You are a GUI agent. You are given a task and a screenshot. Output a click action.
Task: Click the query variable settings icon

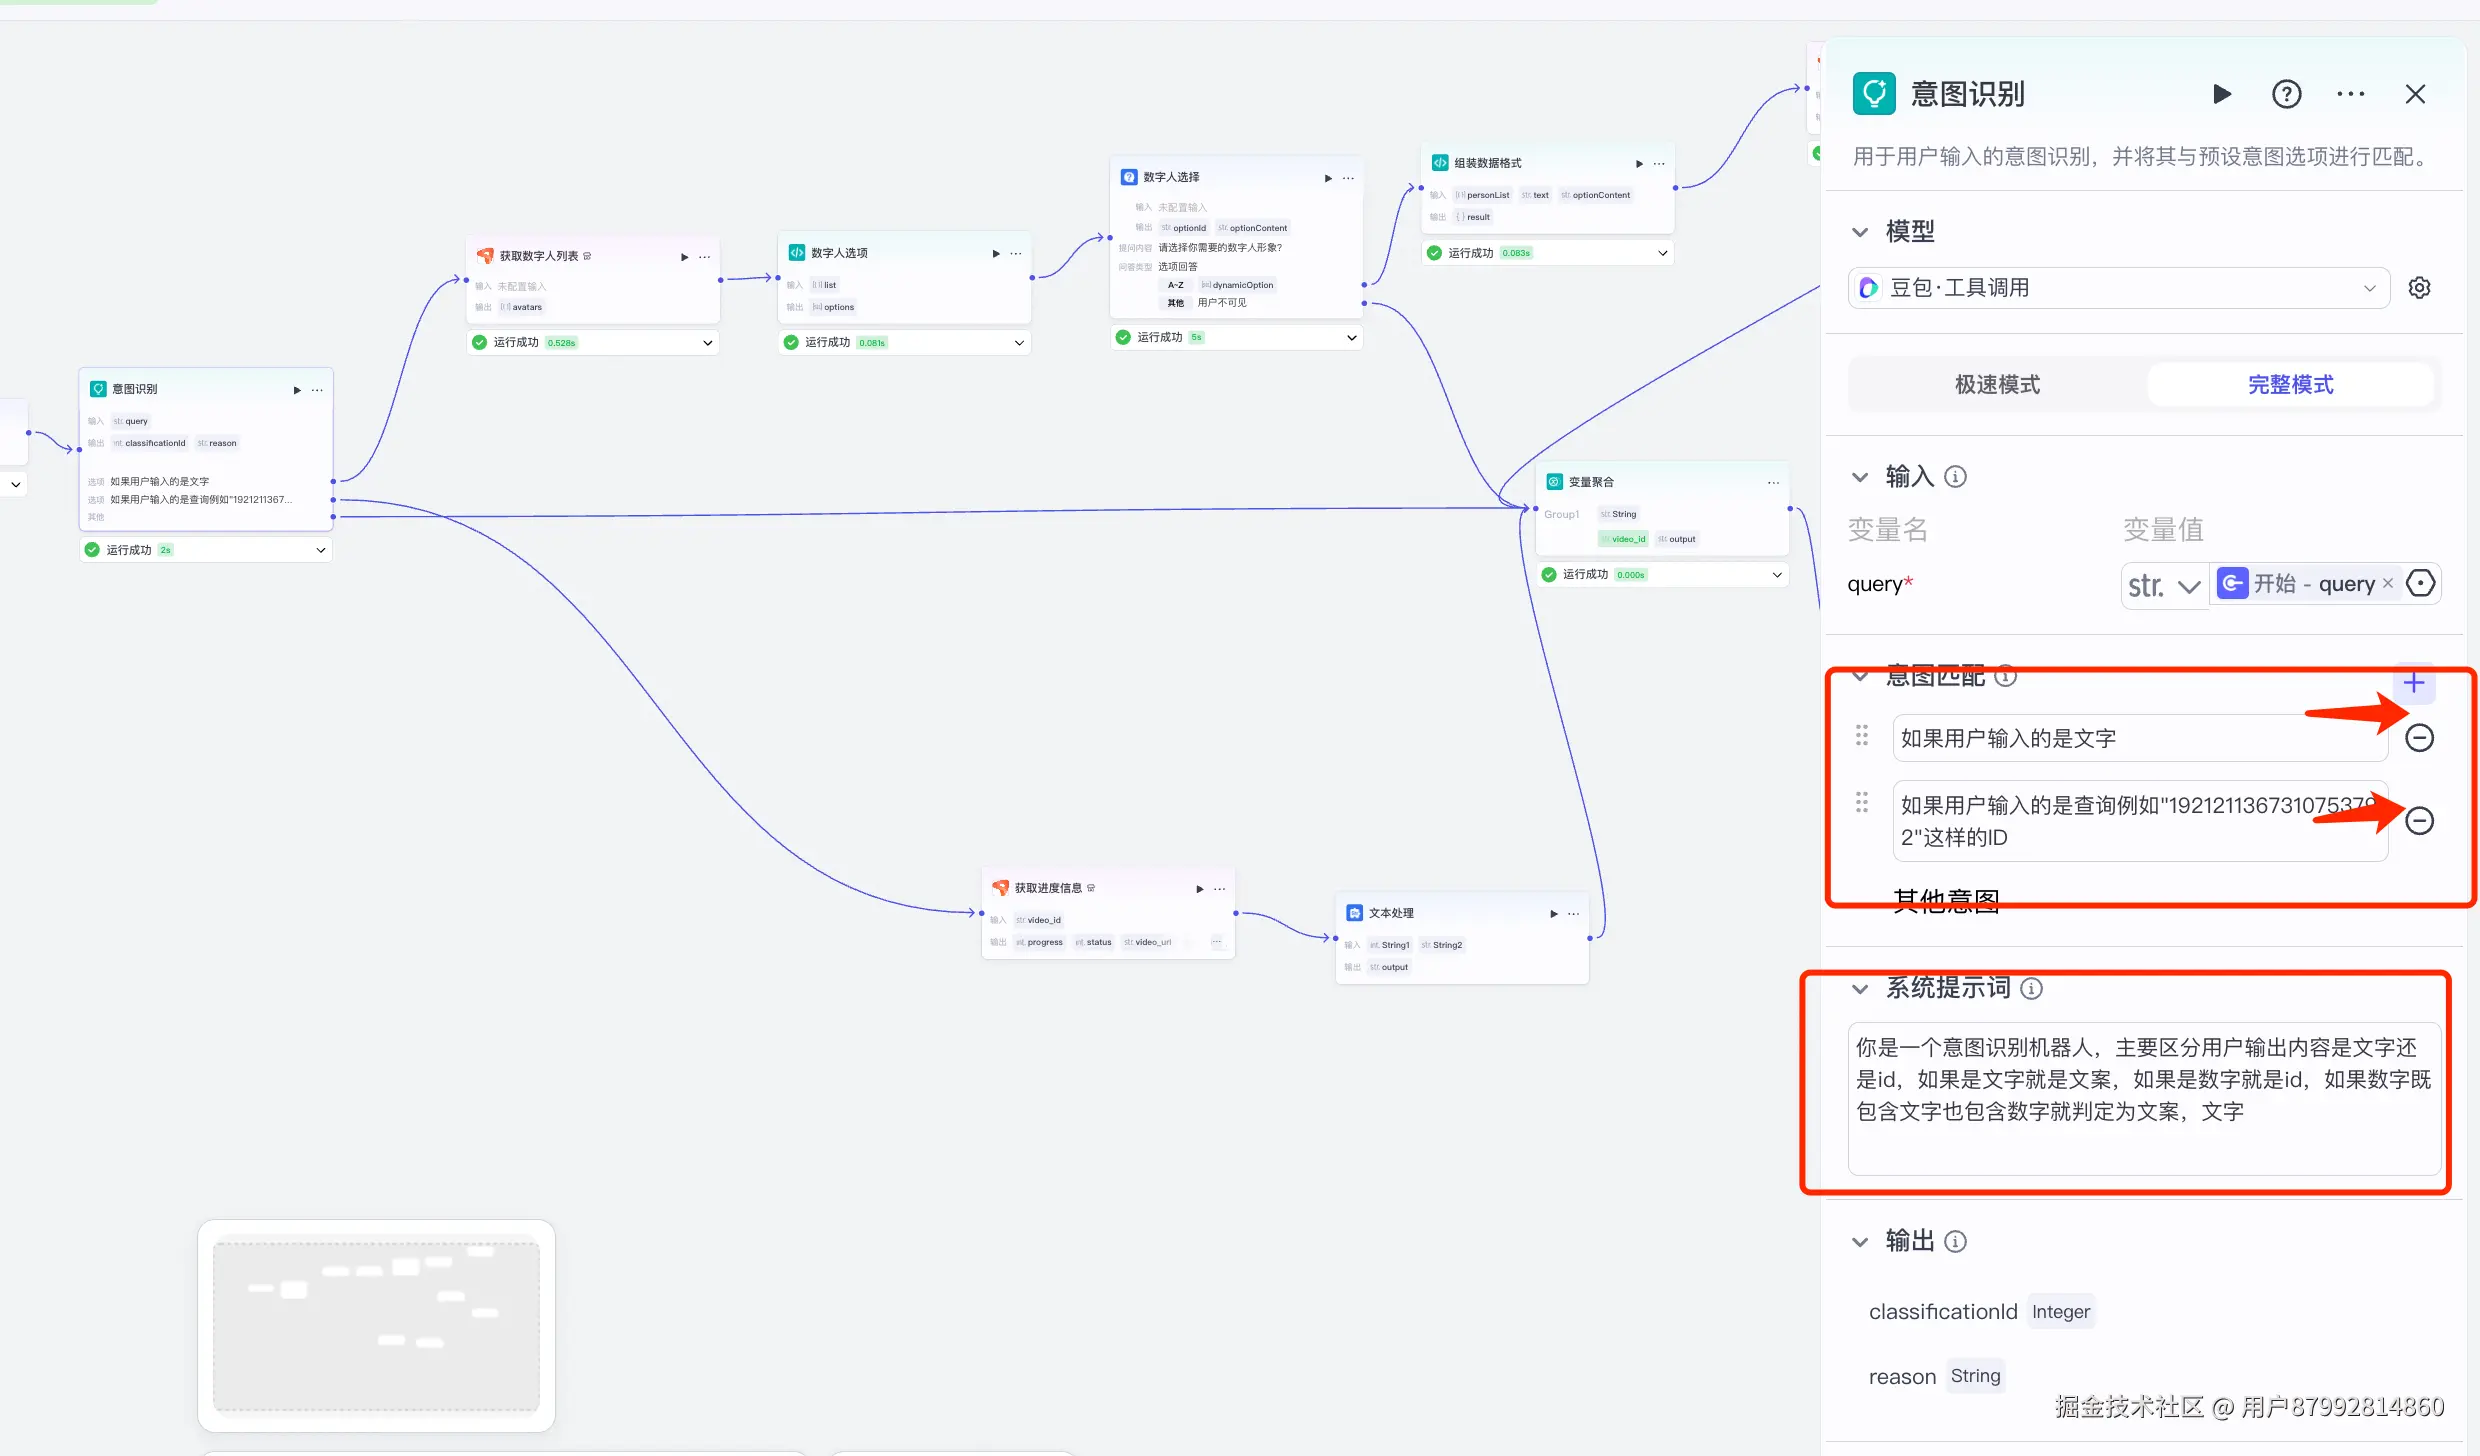click(x=2421, y=583)
